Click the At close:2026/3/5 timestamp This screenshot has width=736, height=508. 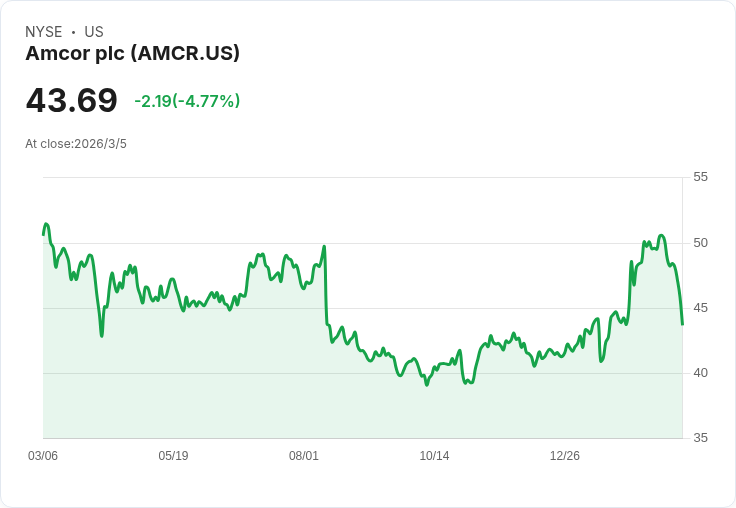tap(76, 144)
